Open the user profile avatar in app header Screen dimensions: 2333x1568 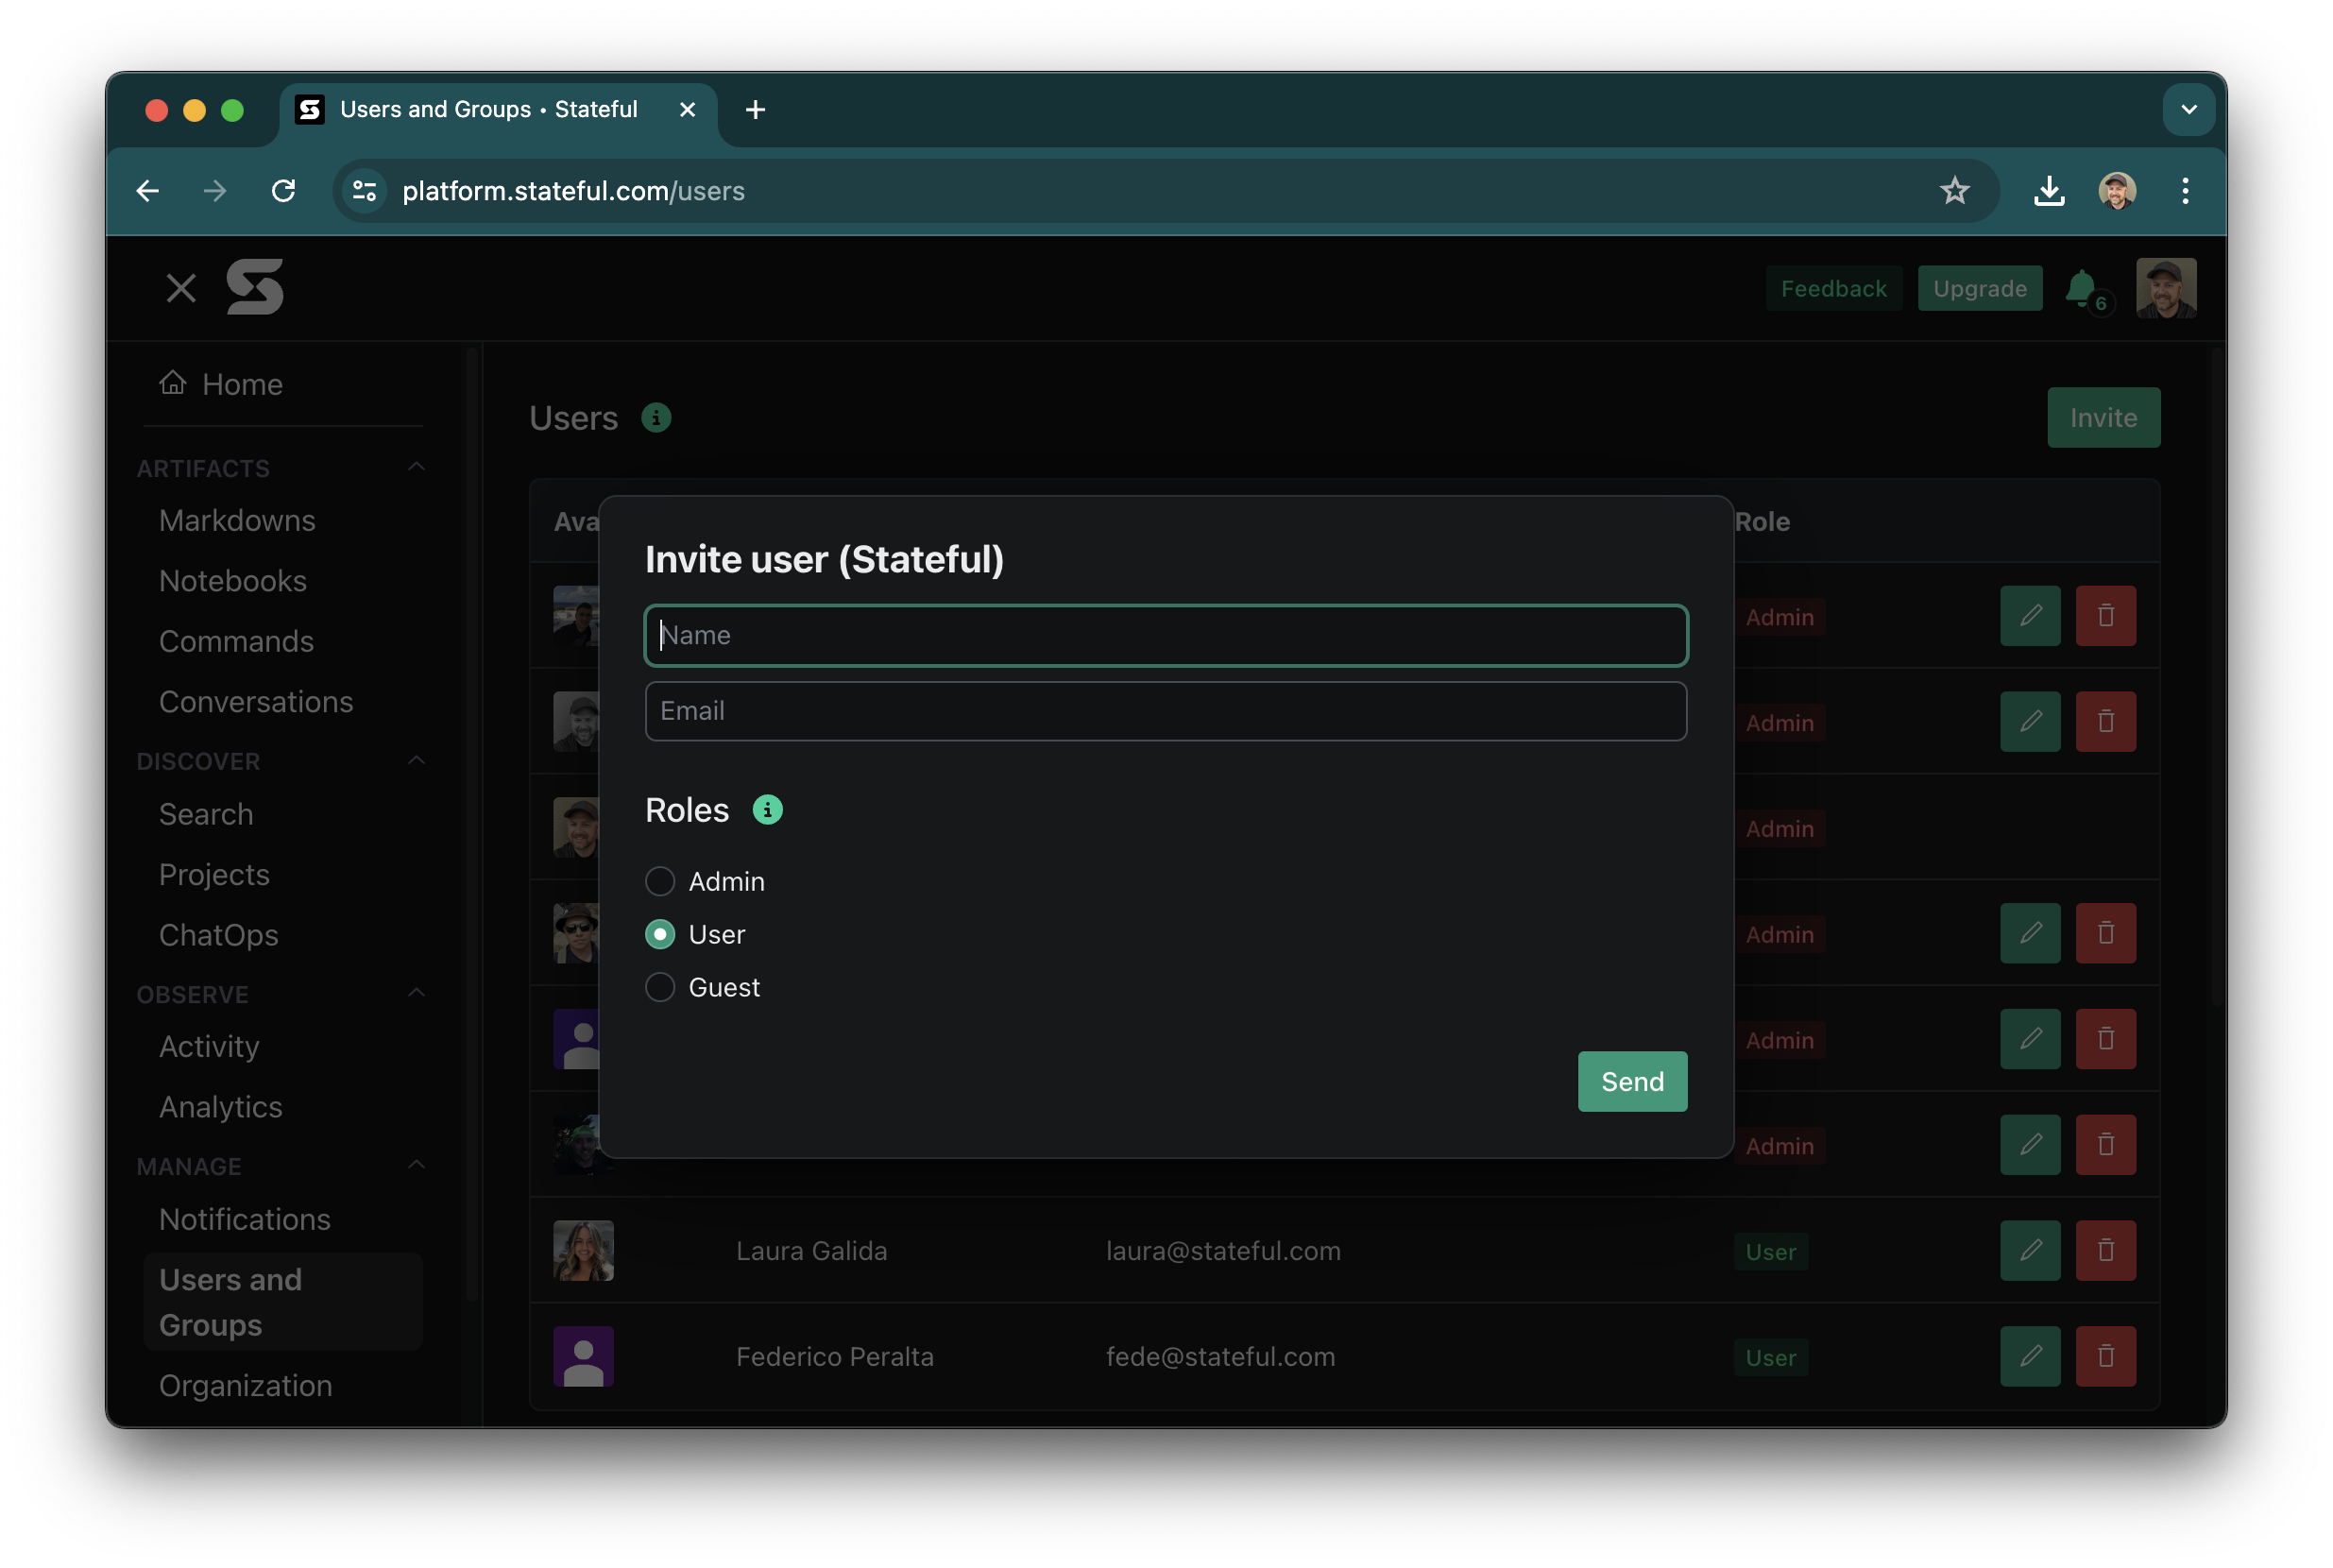click(x=2165, y=288)
